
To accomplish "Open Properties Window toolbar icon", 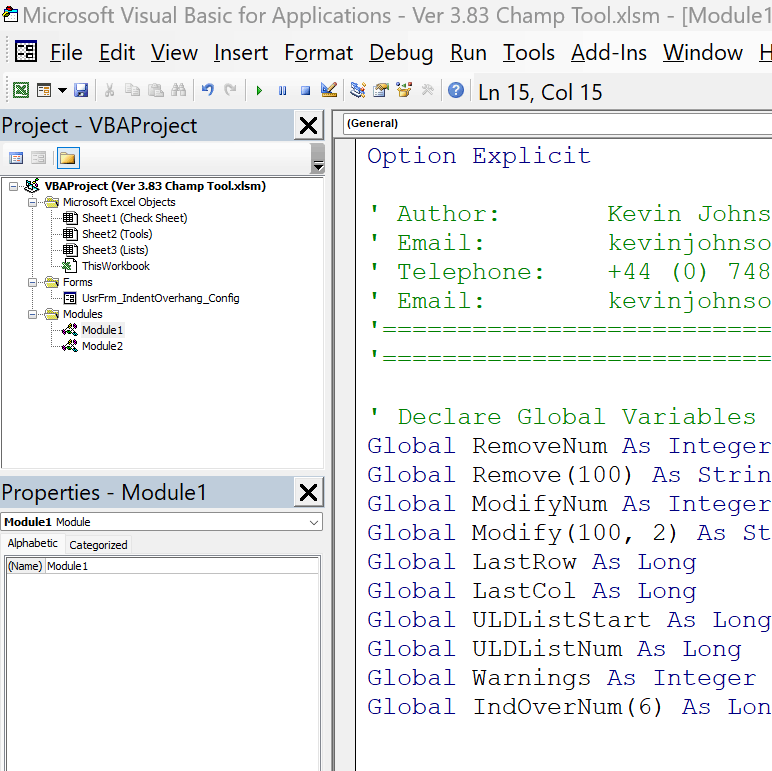I will tap(381, 90).
